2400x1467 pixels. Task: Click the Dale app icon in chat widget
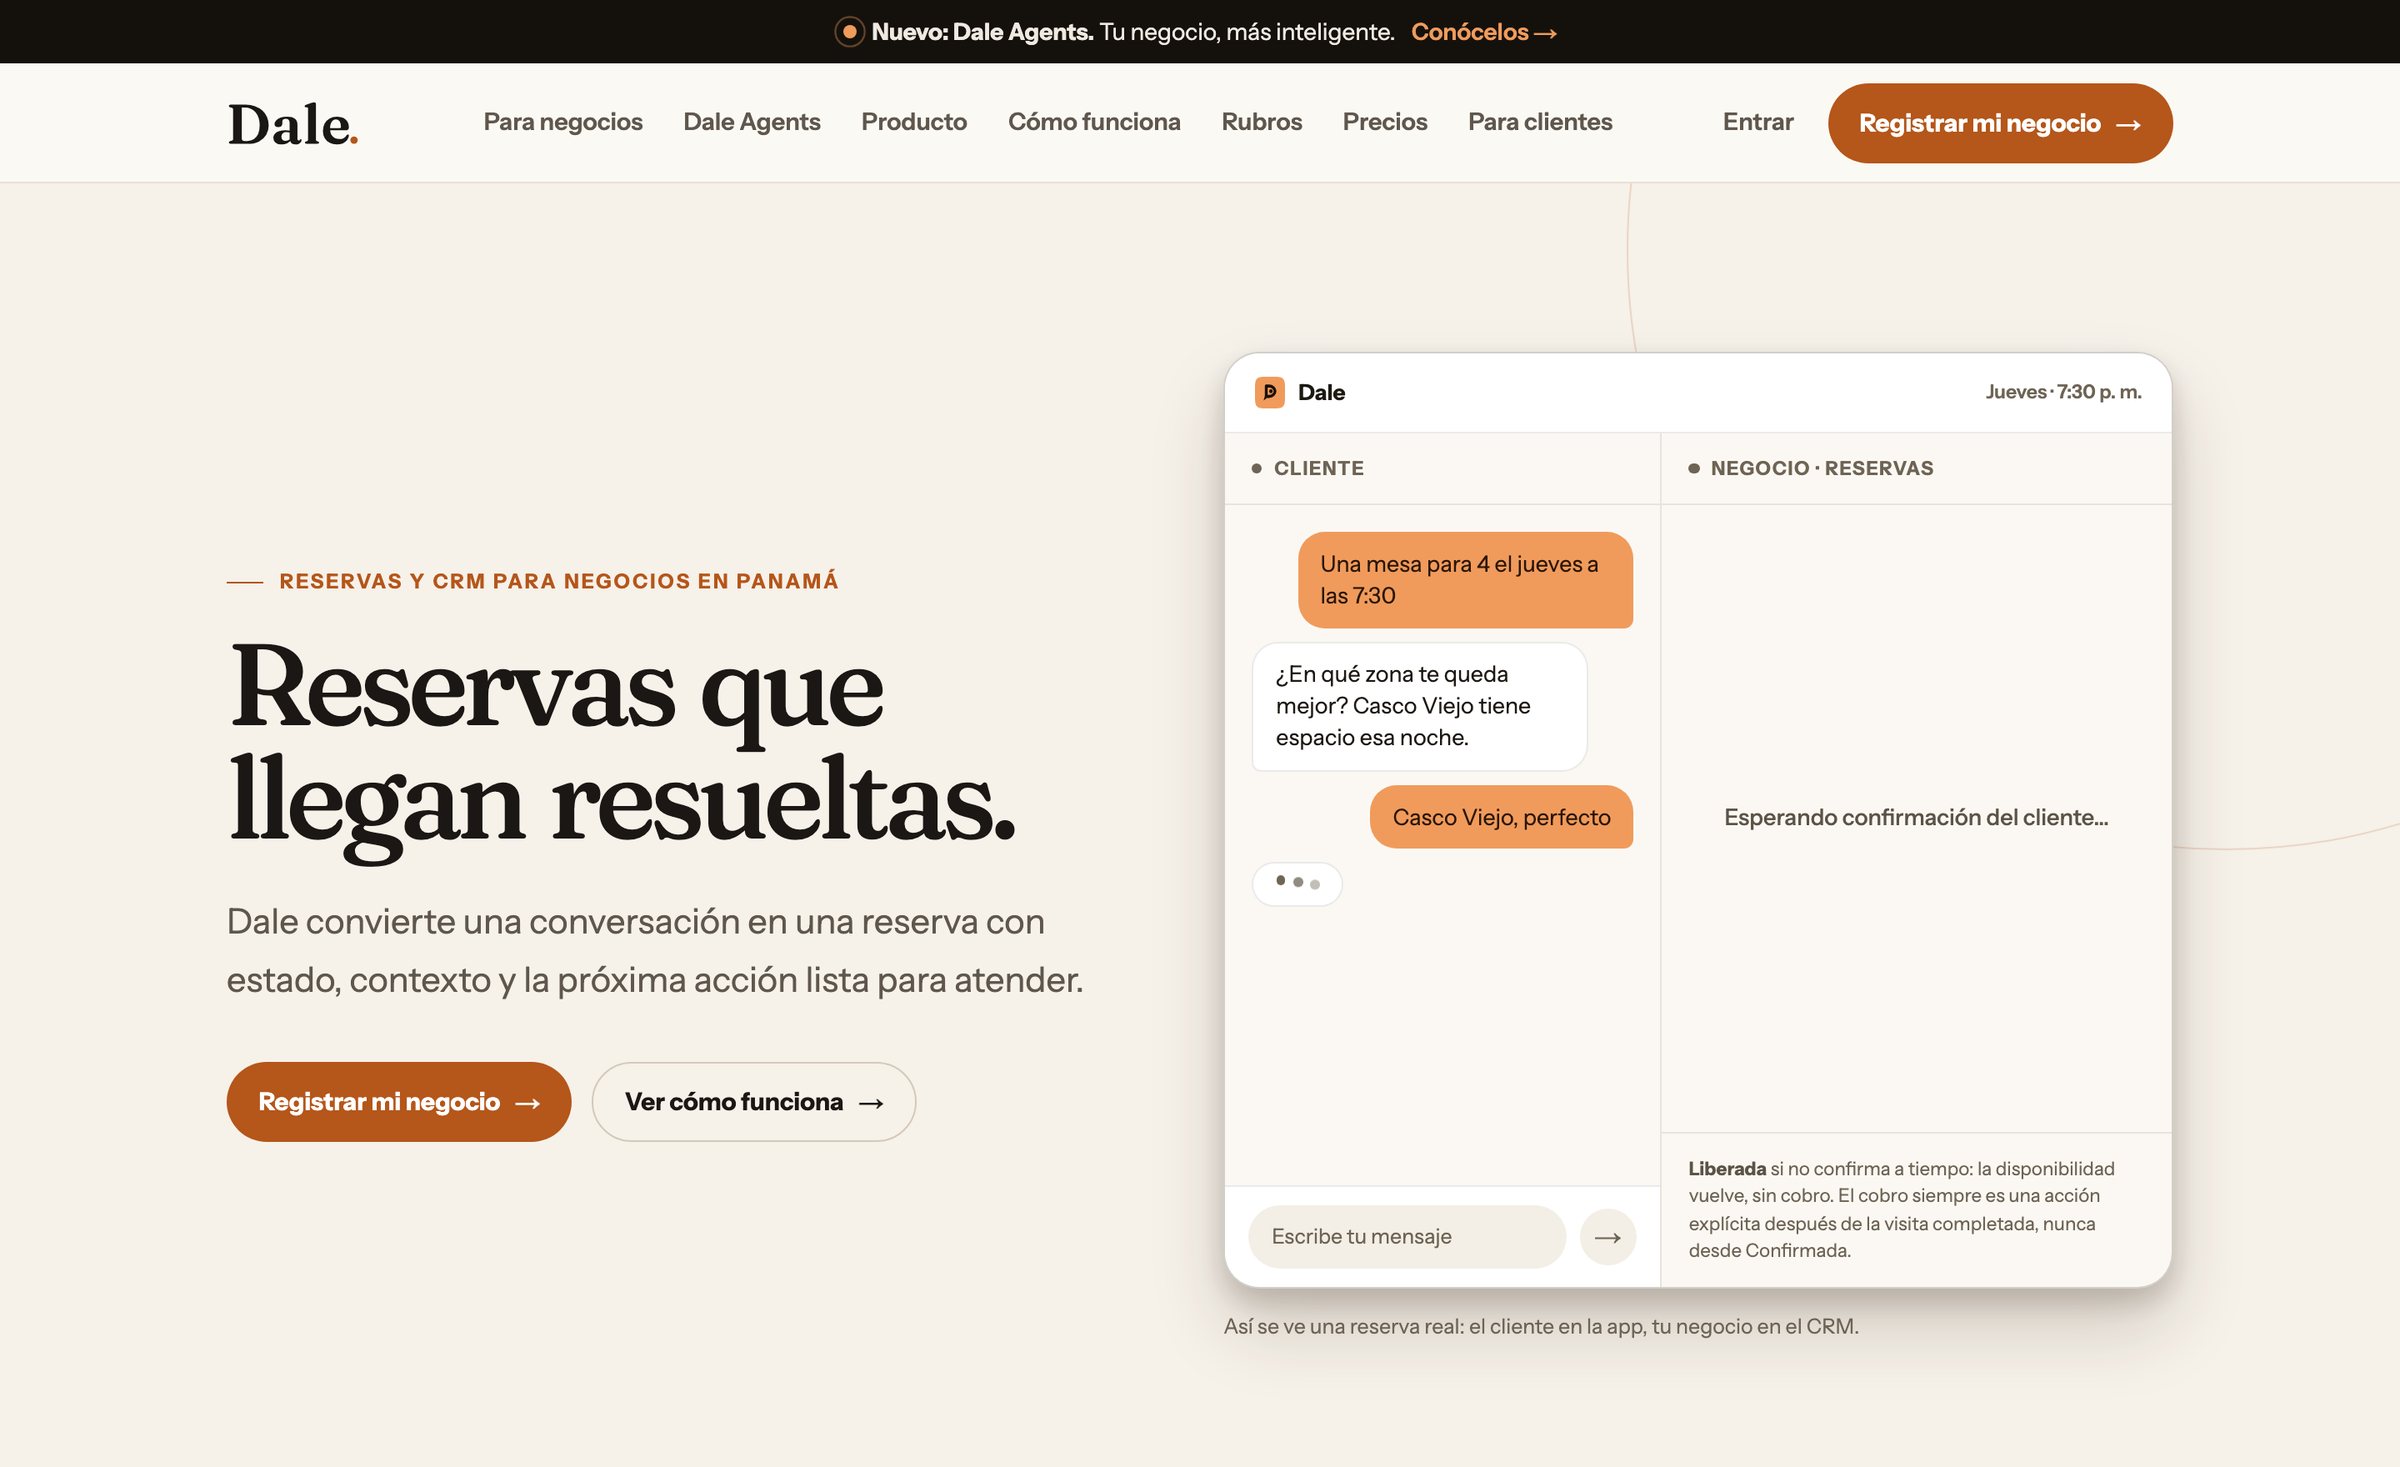(1270, 392)
